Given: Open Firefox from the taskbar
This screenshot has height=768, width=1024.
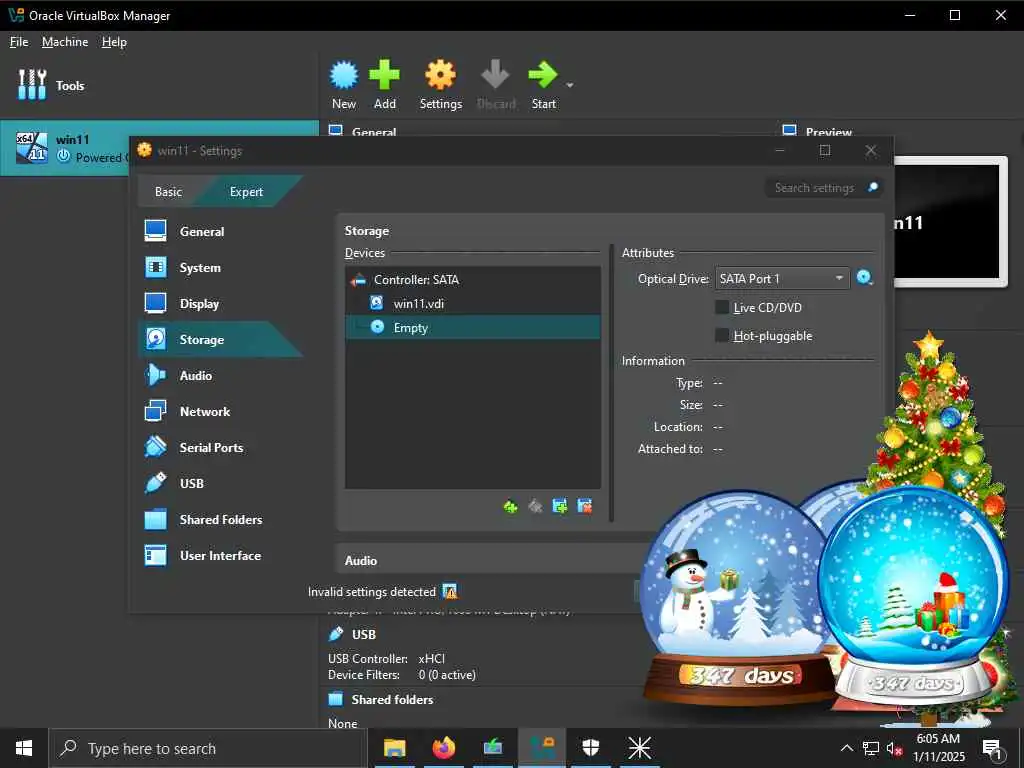Looking at the screenshot, I should click(443, 748).
